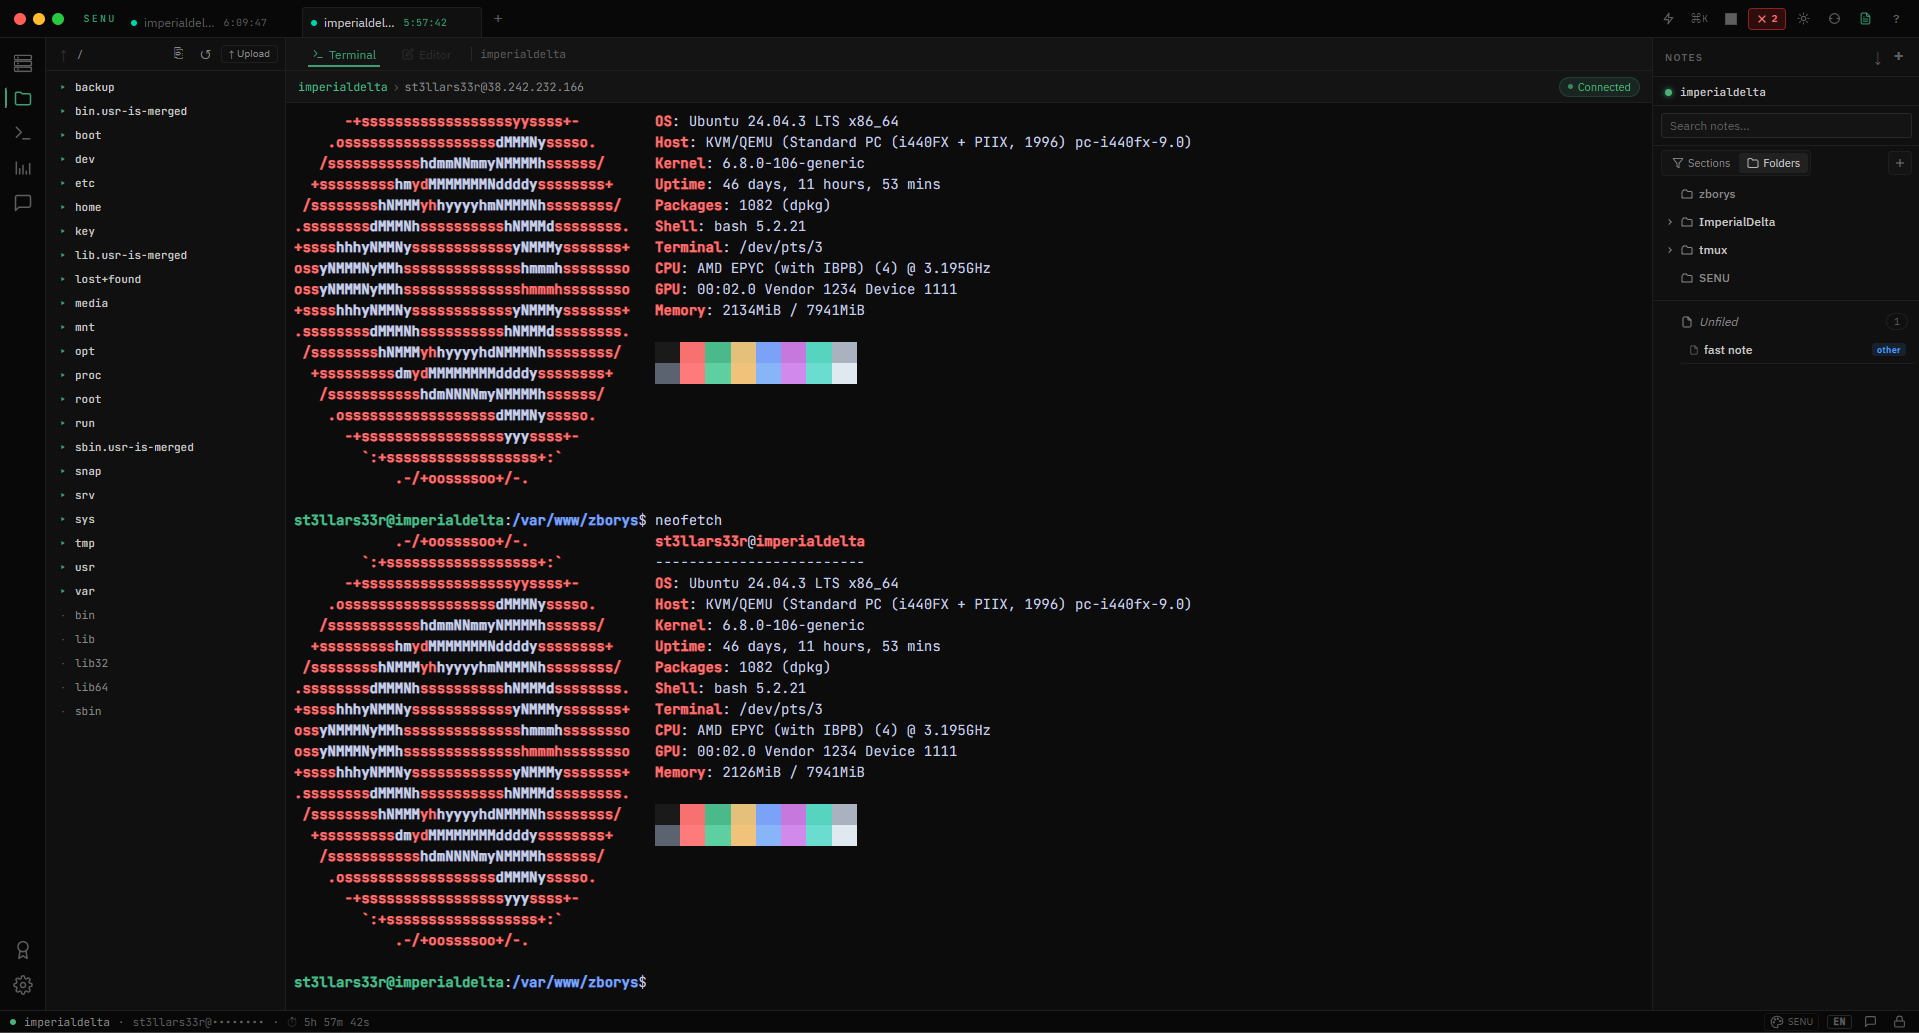
Task: Toggle light theme with the sun icon
Action: (1803, 19)
